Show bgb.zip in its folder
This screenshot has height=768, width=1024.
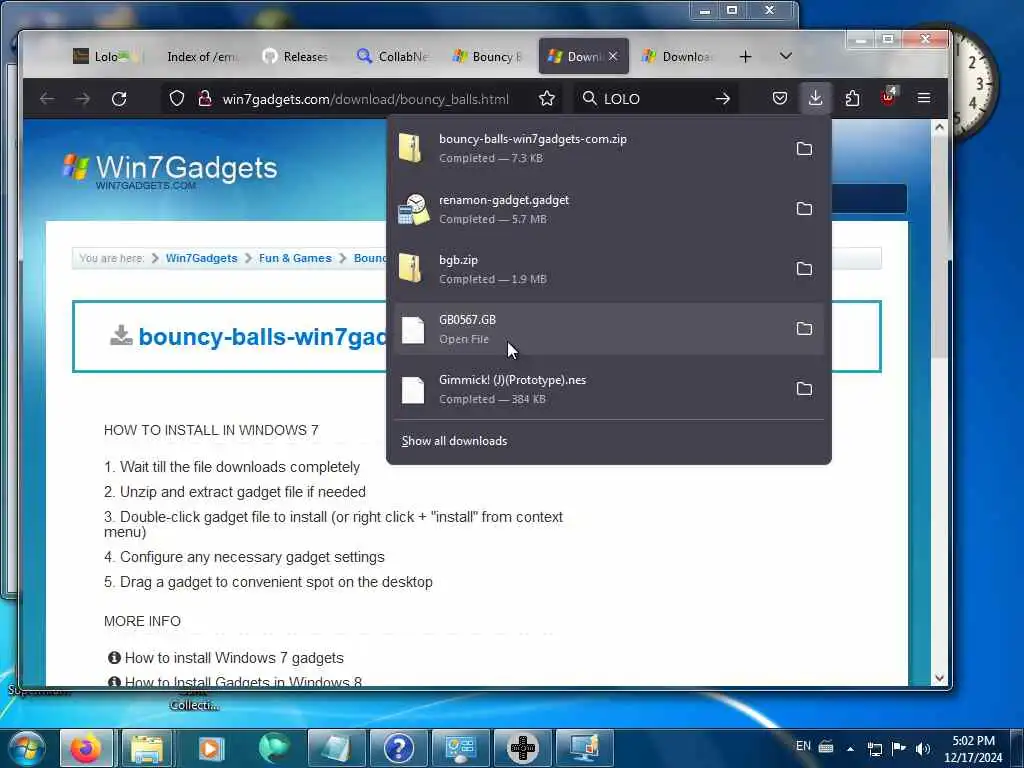point(804,269)
